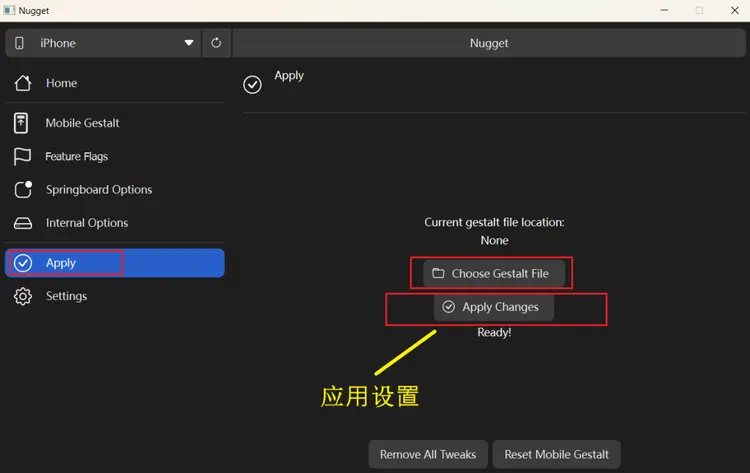Go to Springboard Options page
This screenshot has height=473, width=750.
(98, 190)
